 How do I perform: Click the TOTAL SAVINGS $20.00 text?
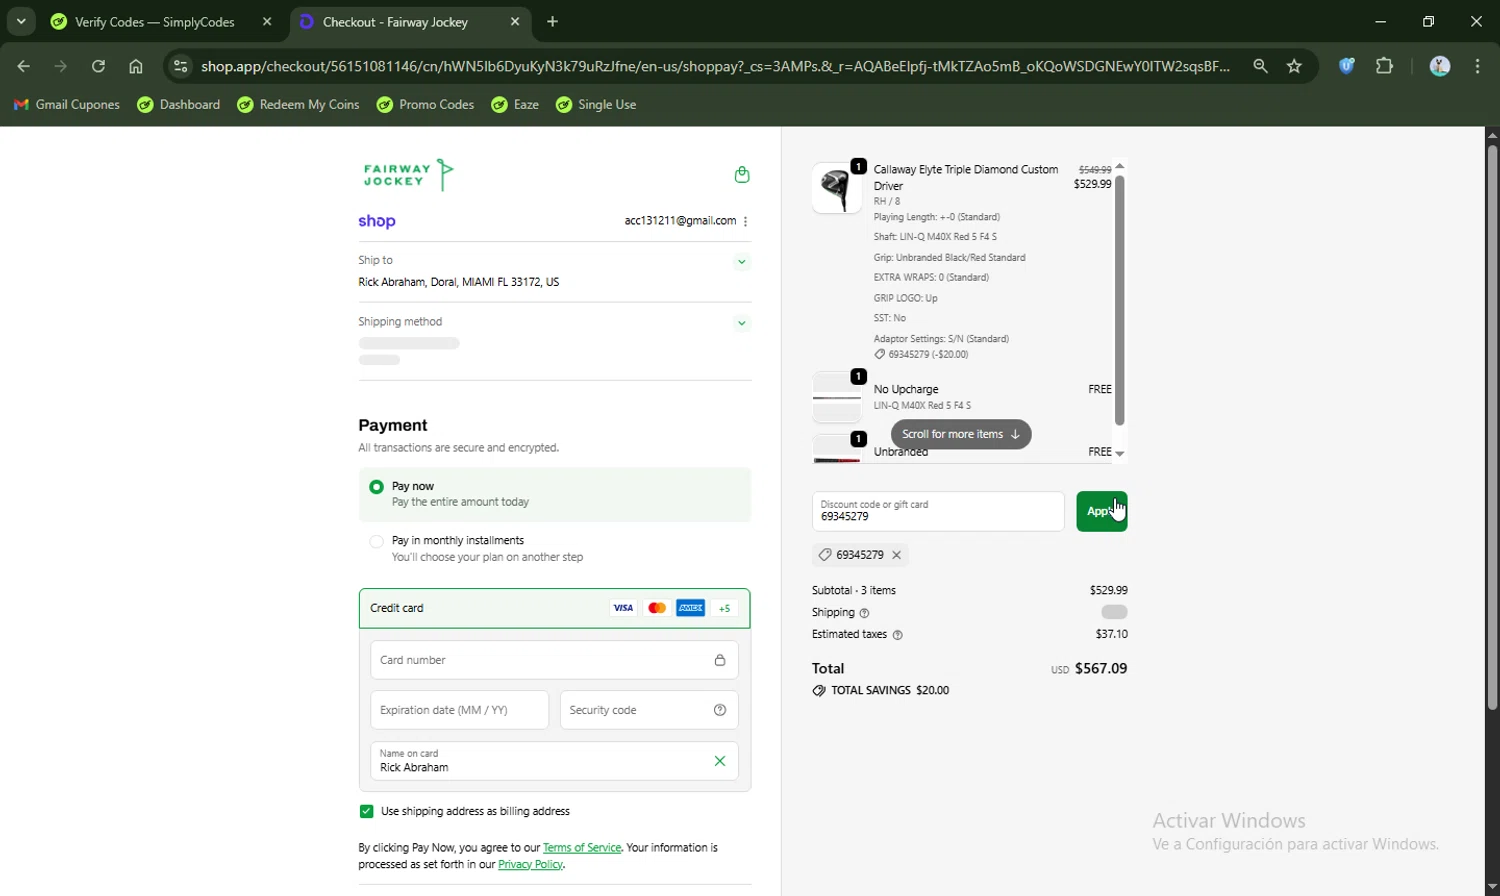tap(890, 691)
